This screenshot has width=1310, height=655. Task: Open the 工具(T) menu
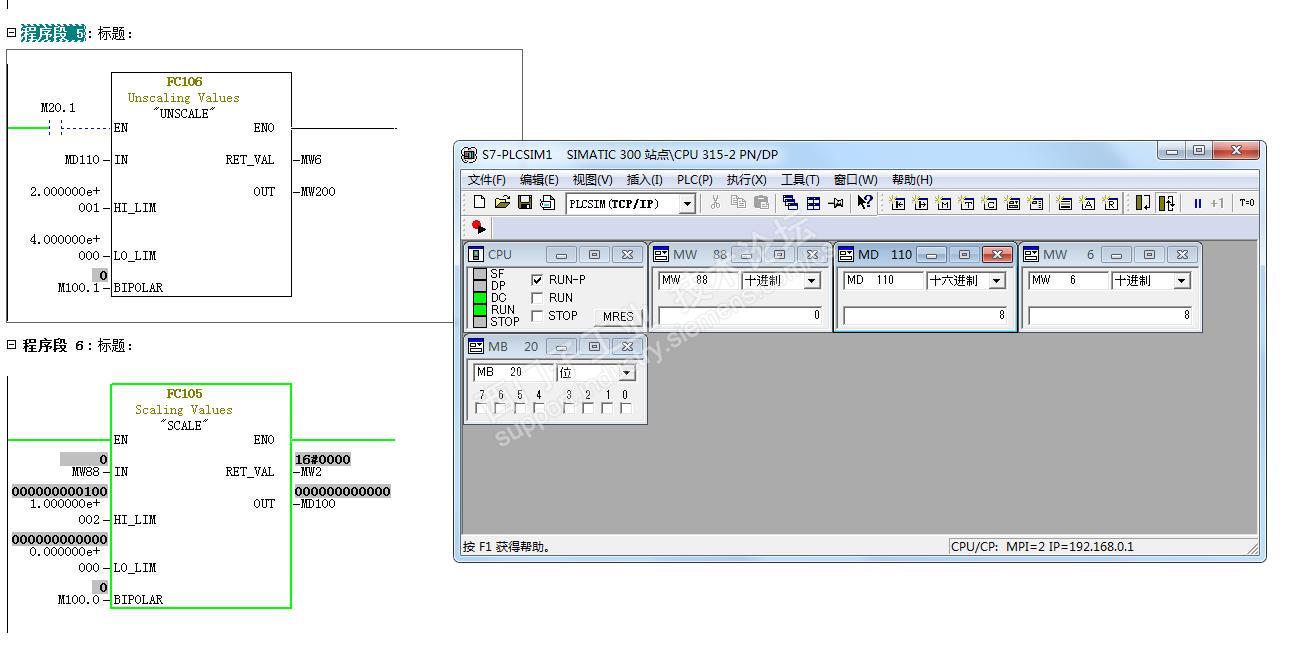click(x=800, y=180)
